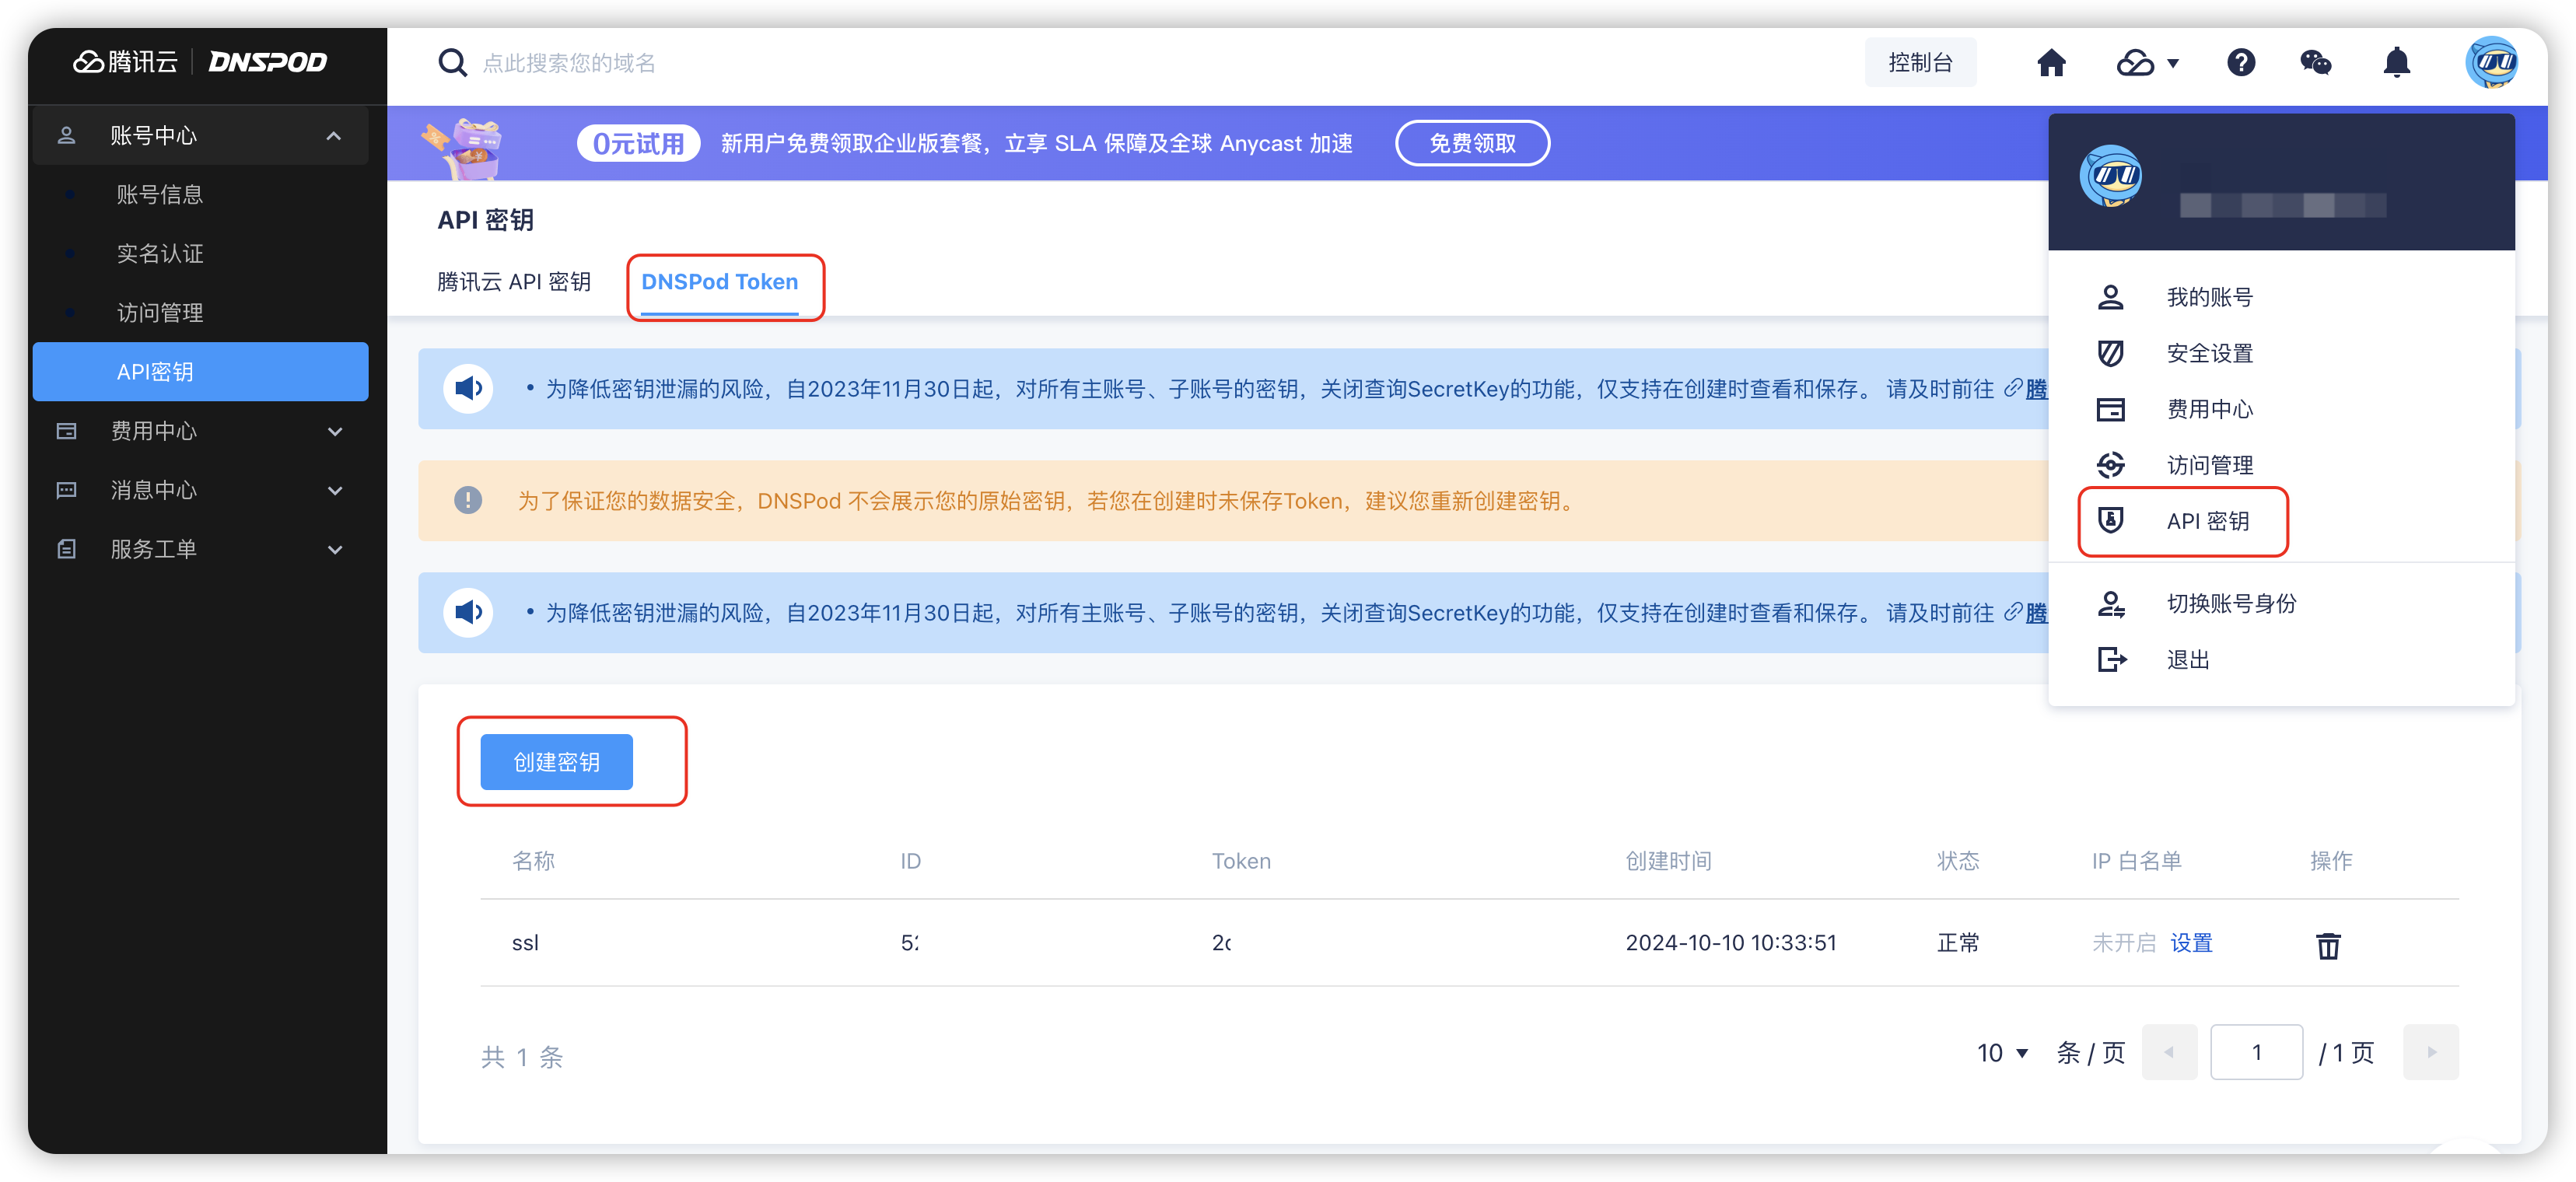Image resolution: width=2576 pixels, height=1182 pixels.
Task: Click the API key shield icon in dropdown
Action: (2110, 520)
